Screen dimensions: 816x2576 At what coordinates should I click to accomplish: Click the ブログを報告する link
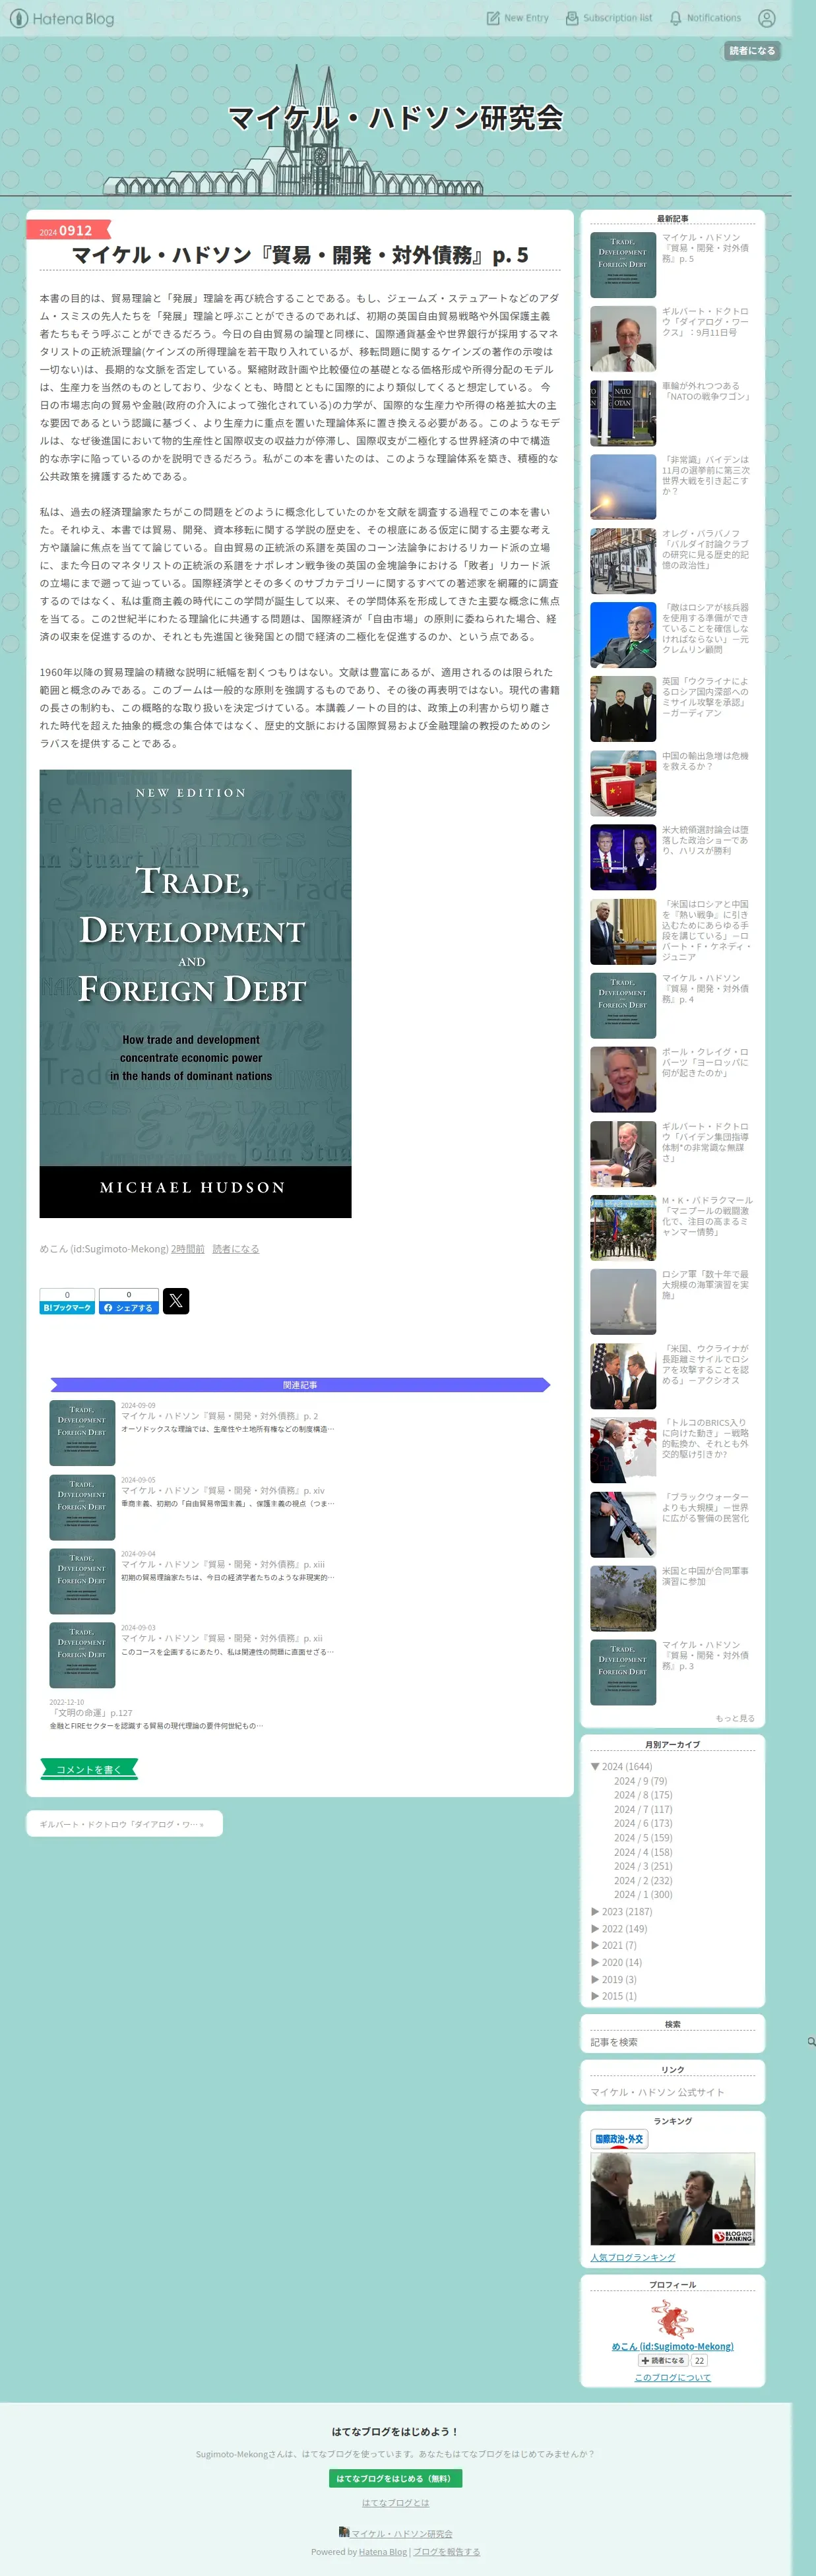coord(446,2552)
